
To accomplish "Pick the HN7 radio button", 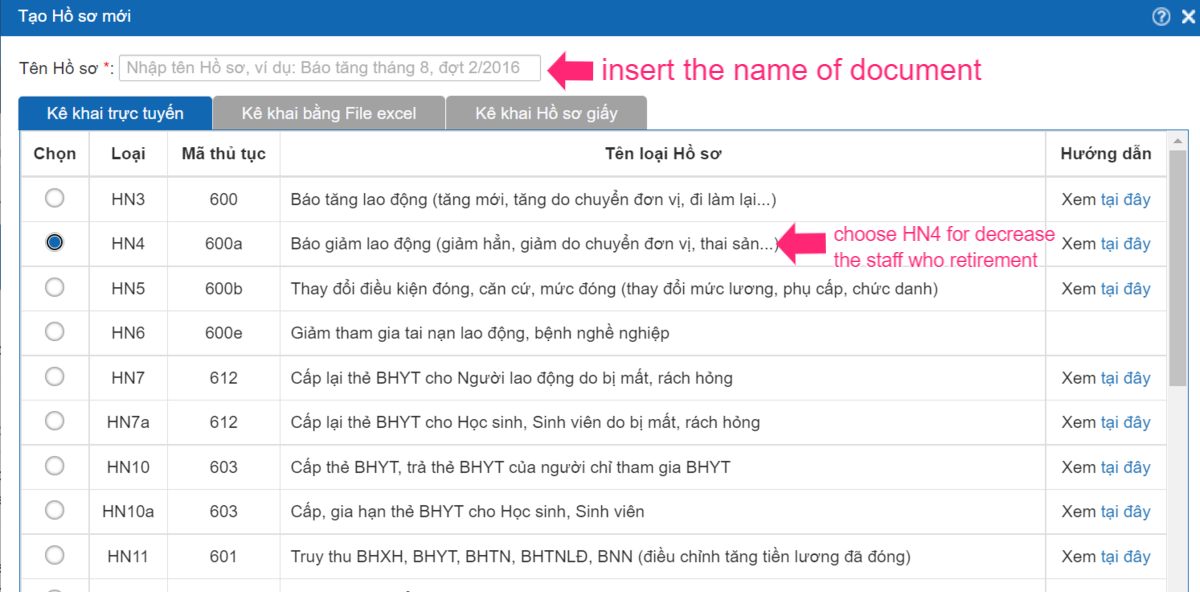I will 55,377.
